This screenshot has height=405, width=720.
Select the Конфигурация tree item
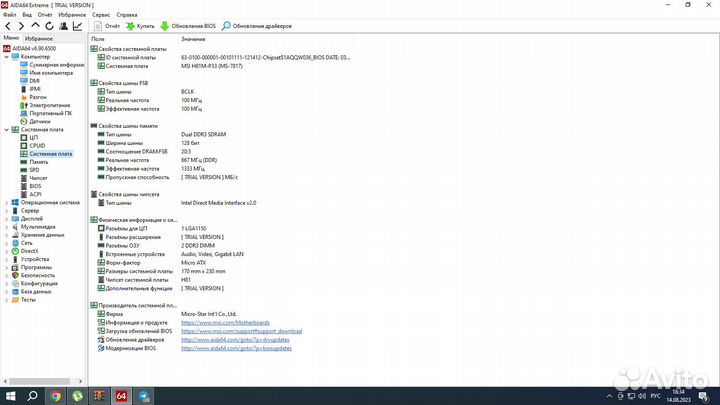34,283
